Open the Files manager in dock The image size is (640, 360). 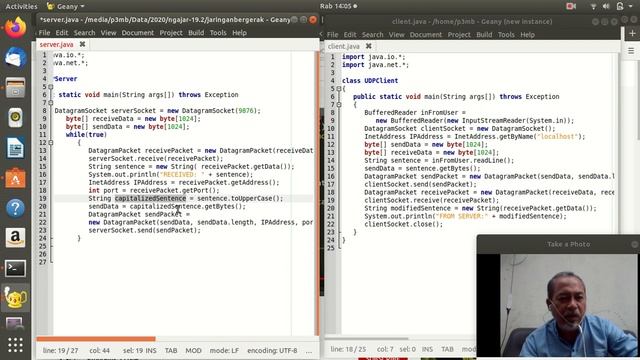coord(15,87)
